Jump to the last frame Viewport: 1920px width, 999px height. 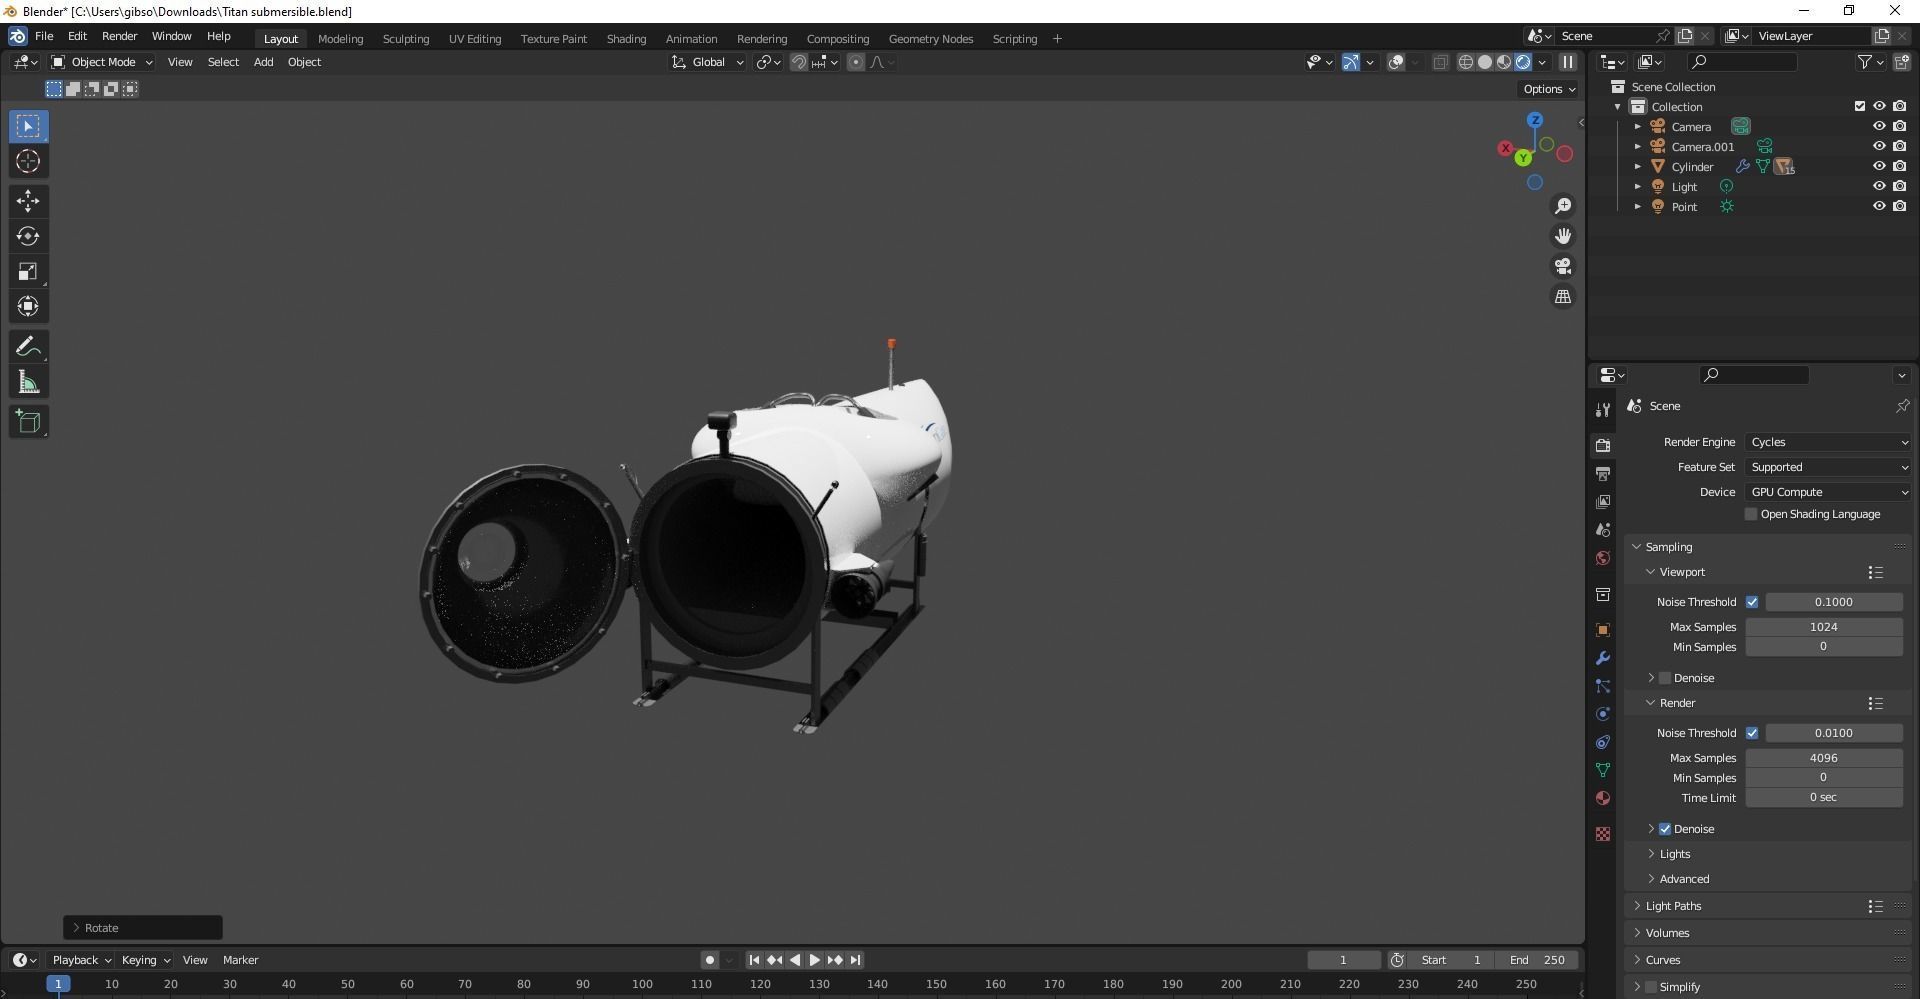pos(855,960)
